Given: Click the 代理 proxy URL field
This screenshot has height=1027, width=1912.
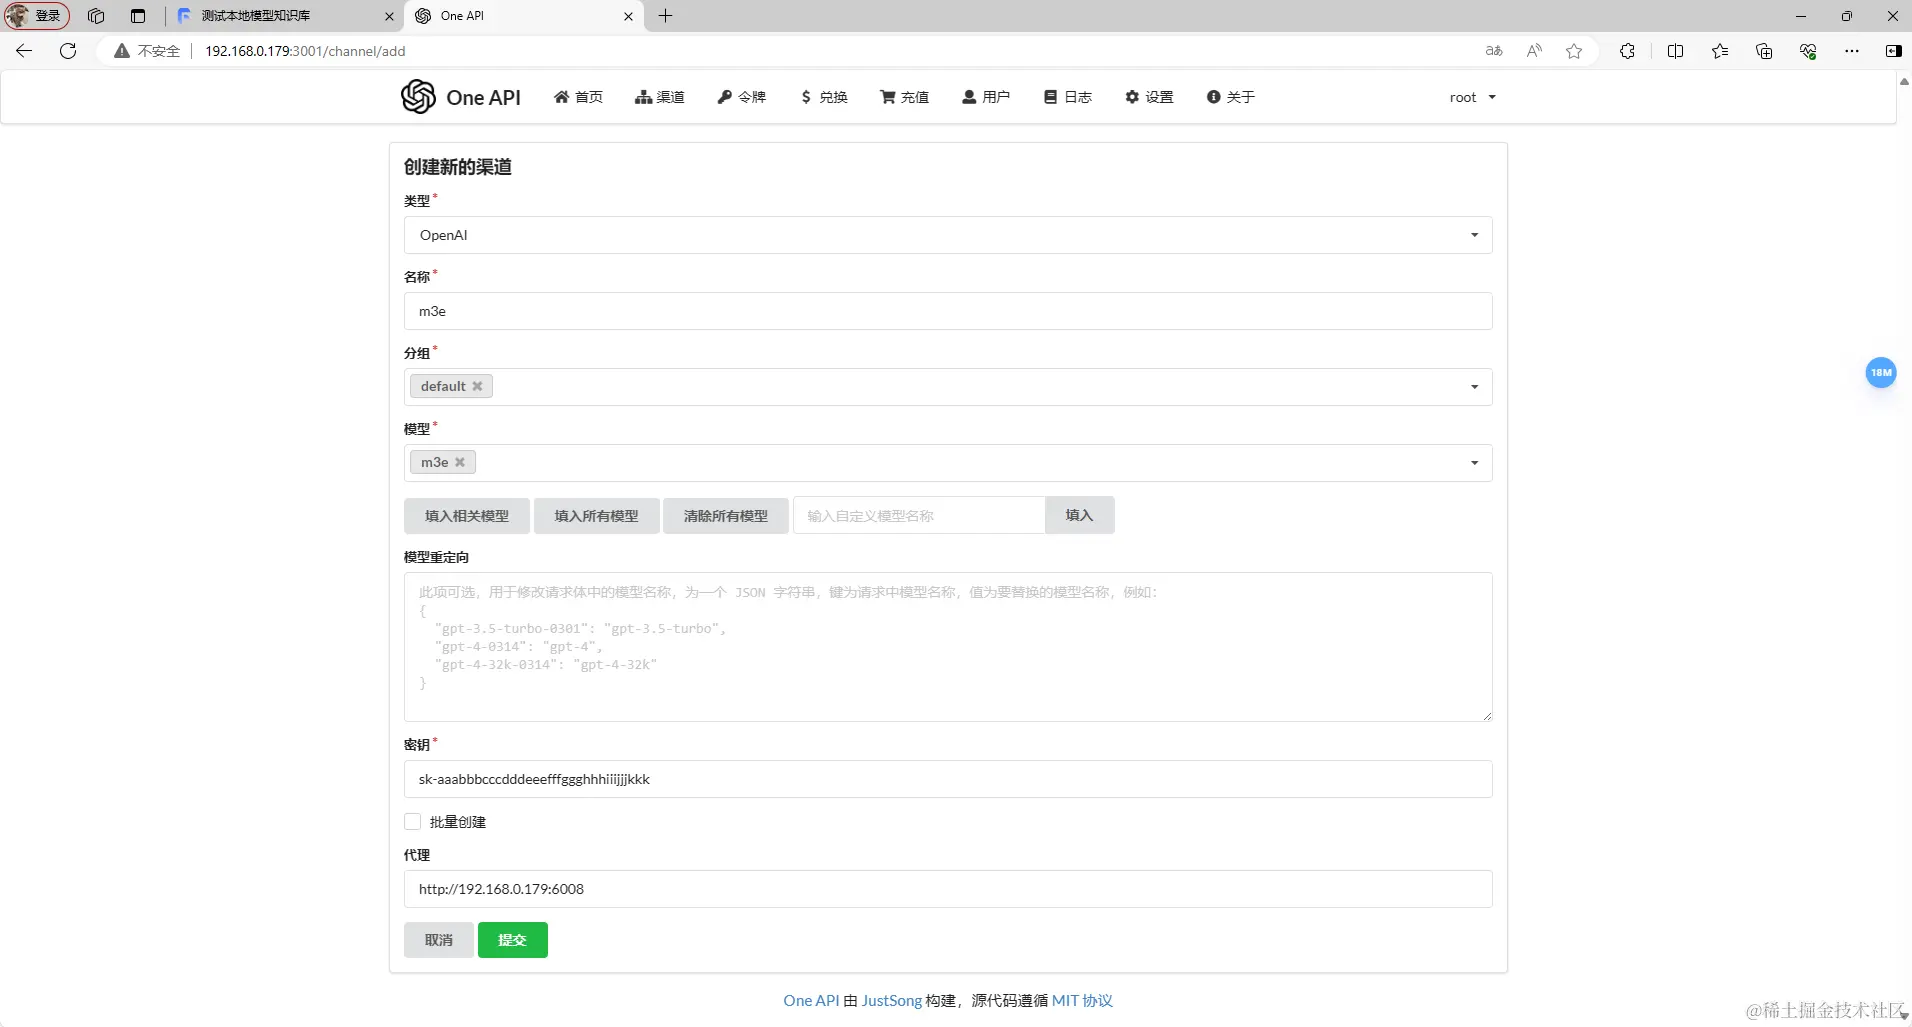Looking at the screenshot, I should click(x=948, y=889).
